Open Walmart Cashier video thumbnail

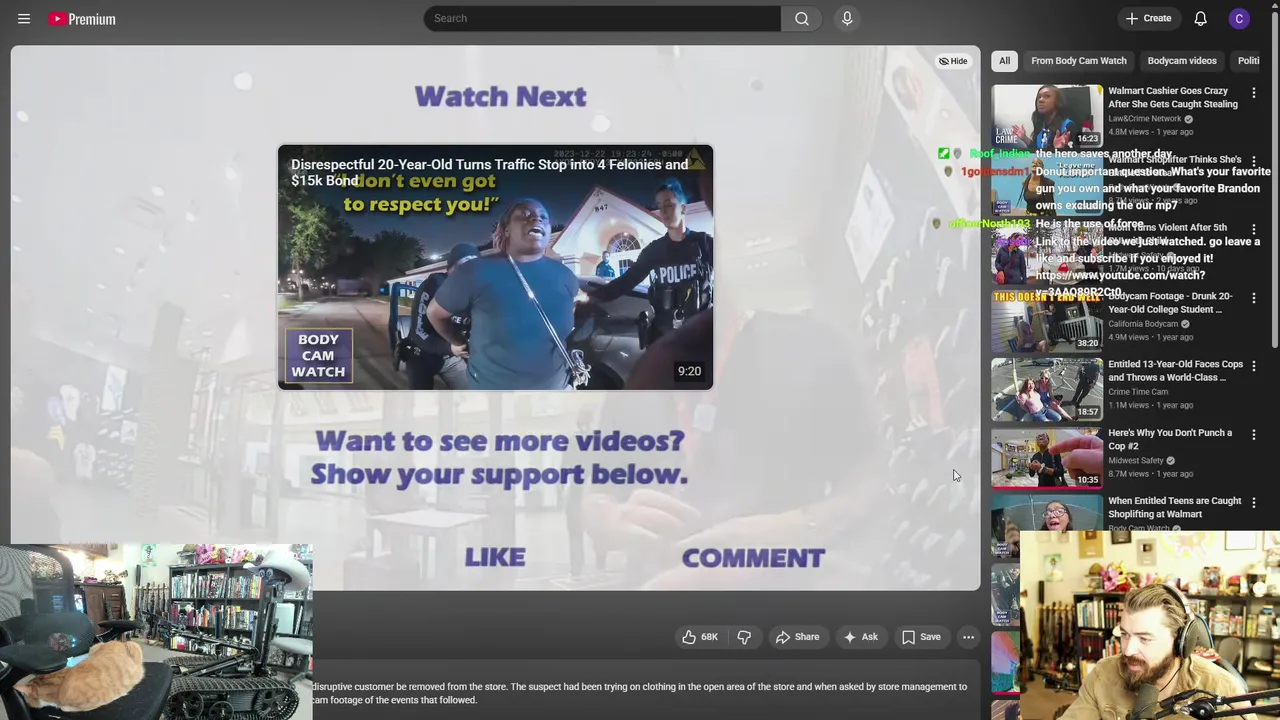[x=1047, y=116]
